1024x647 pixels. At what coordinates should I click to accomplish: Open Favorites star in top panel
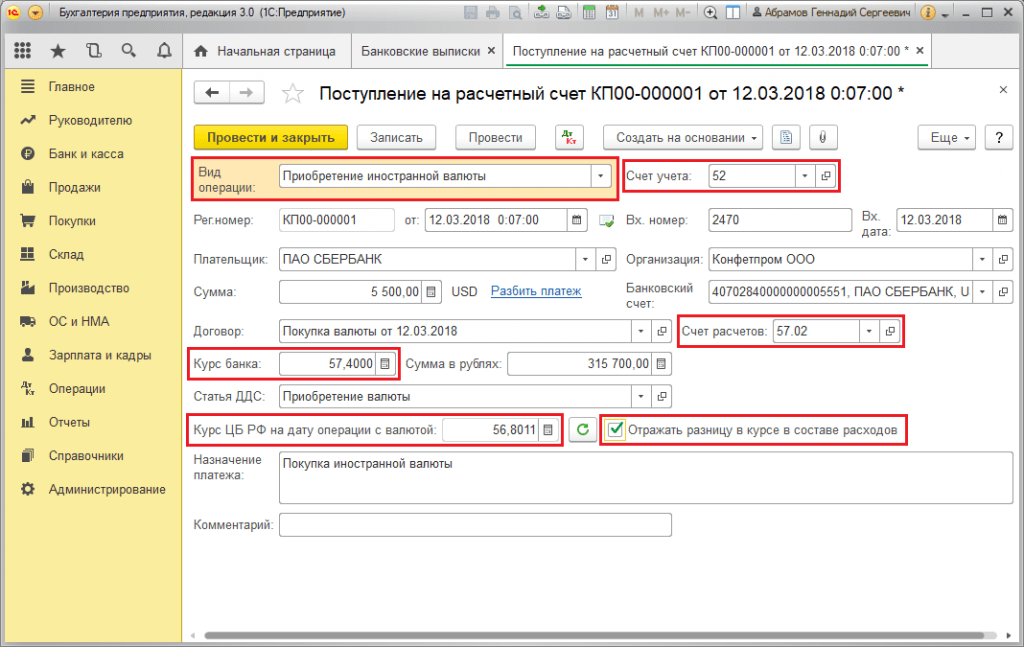coord(58,51)
